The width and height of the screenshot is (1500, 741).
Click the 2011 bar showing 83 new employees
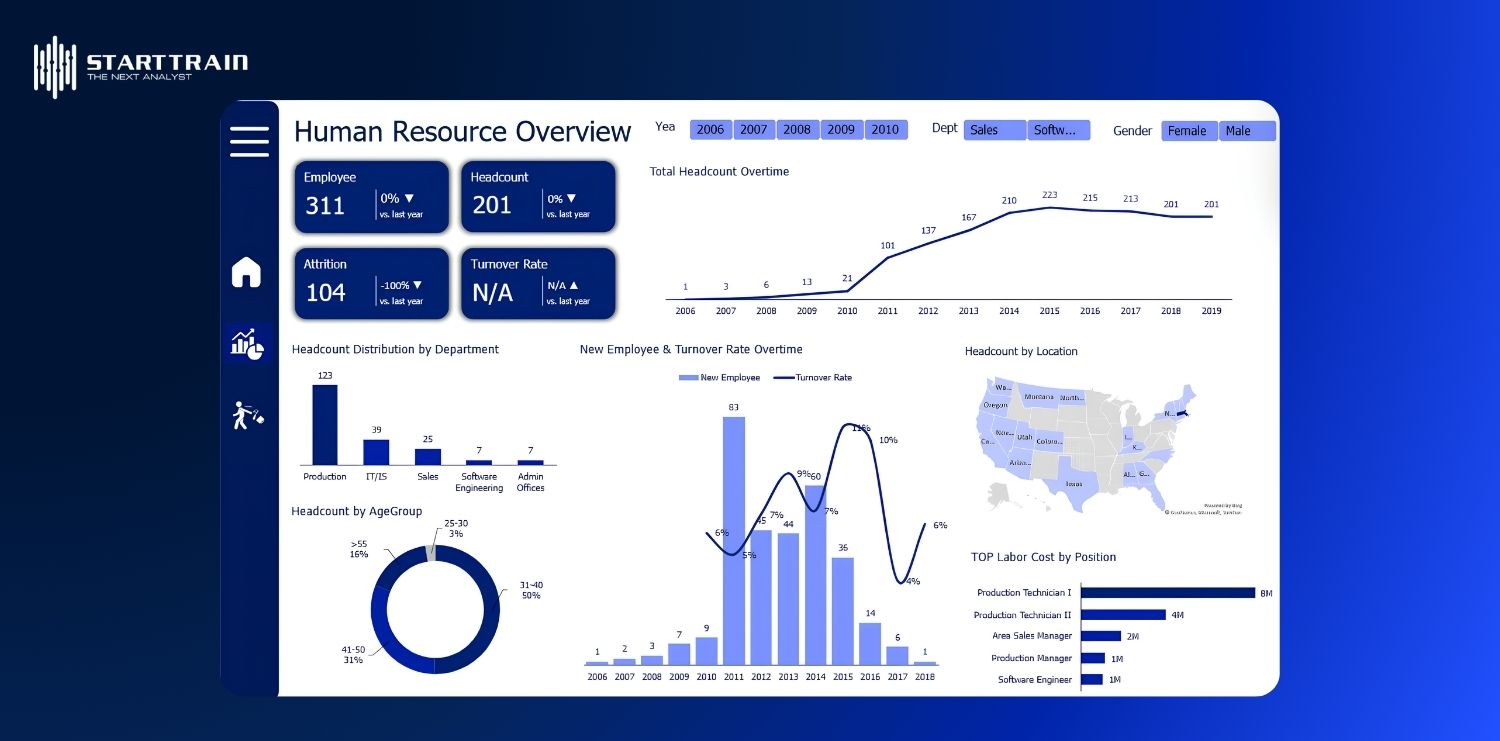(734, 541)
